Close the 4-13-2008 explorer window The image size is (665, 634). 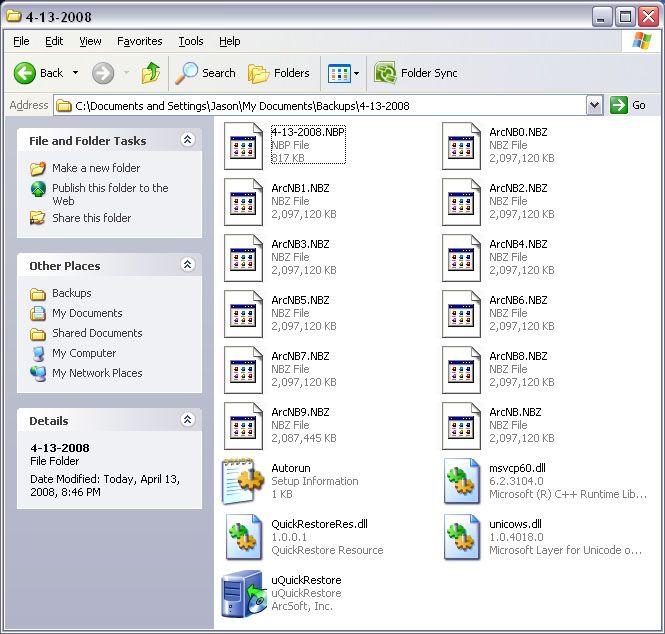pos(649,17)
